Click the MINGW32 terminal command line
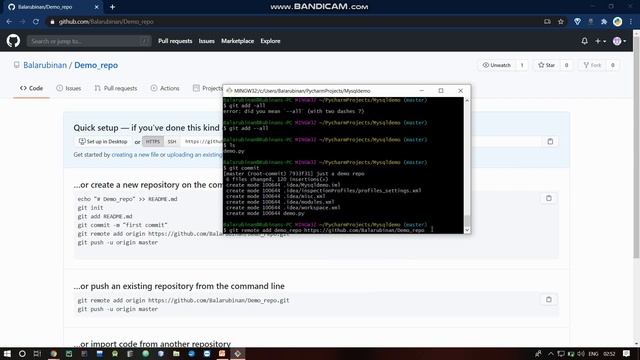Image resolution: width=640 pixels, height=360 pixels. pos(327,230)
